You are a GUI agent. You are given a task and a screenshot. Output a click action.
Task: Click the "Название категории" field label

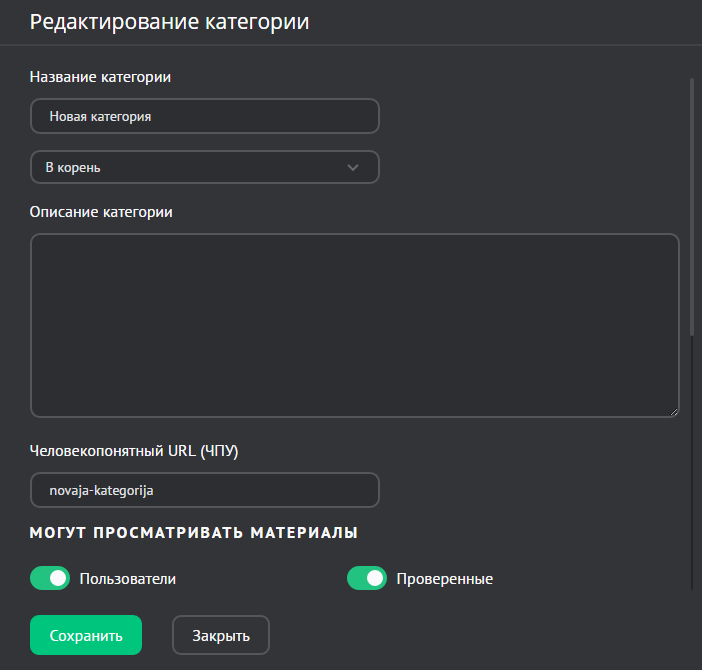point(100,76)
